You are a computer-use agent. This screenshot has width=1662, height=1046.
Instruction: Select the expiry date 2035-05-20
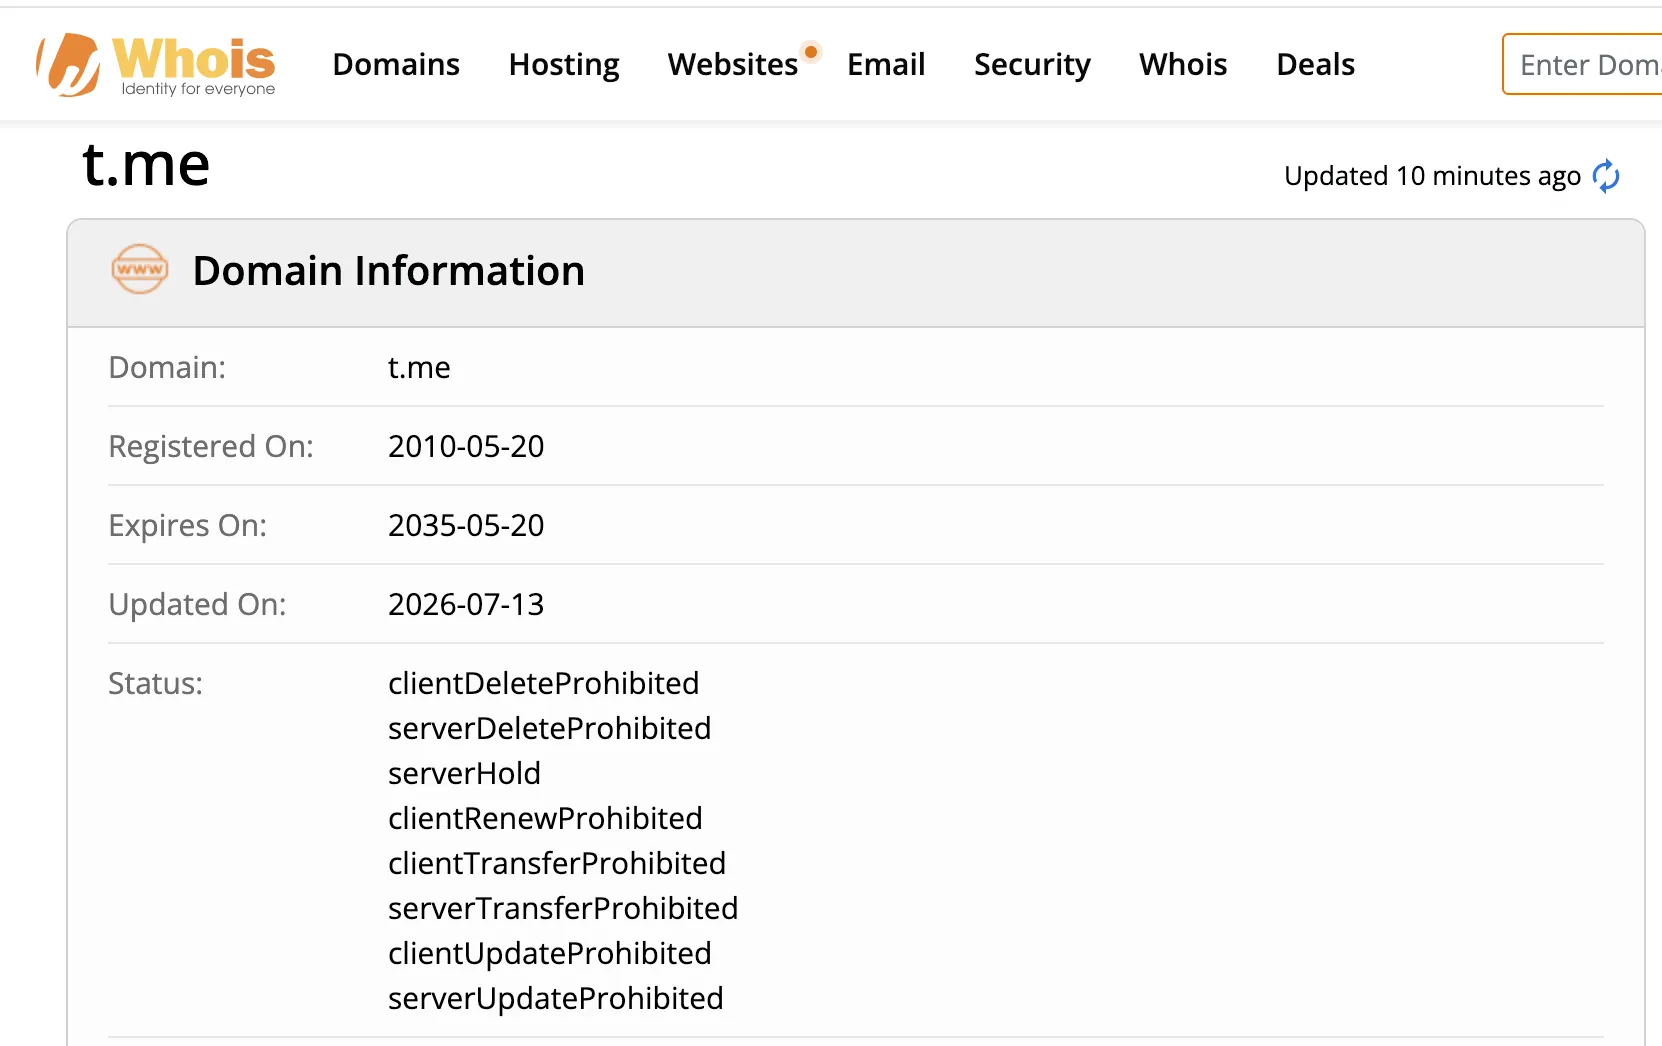(x=466, y=526)
